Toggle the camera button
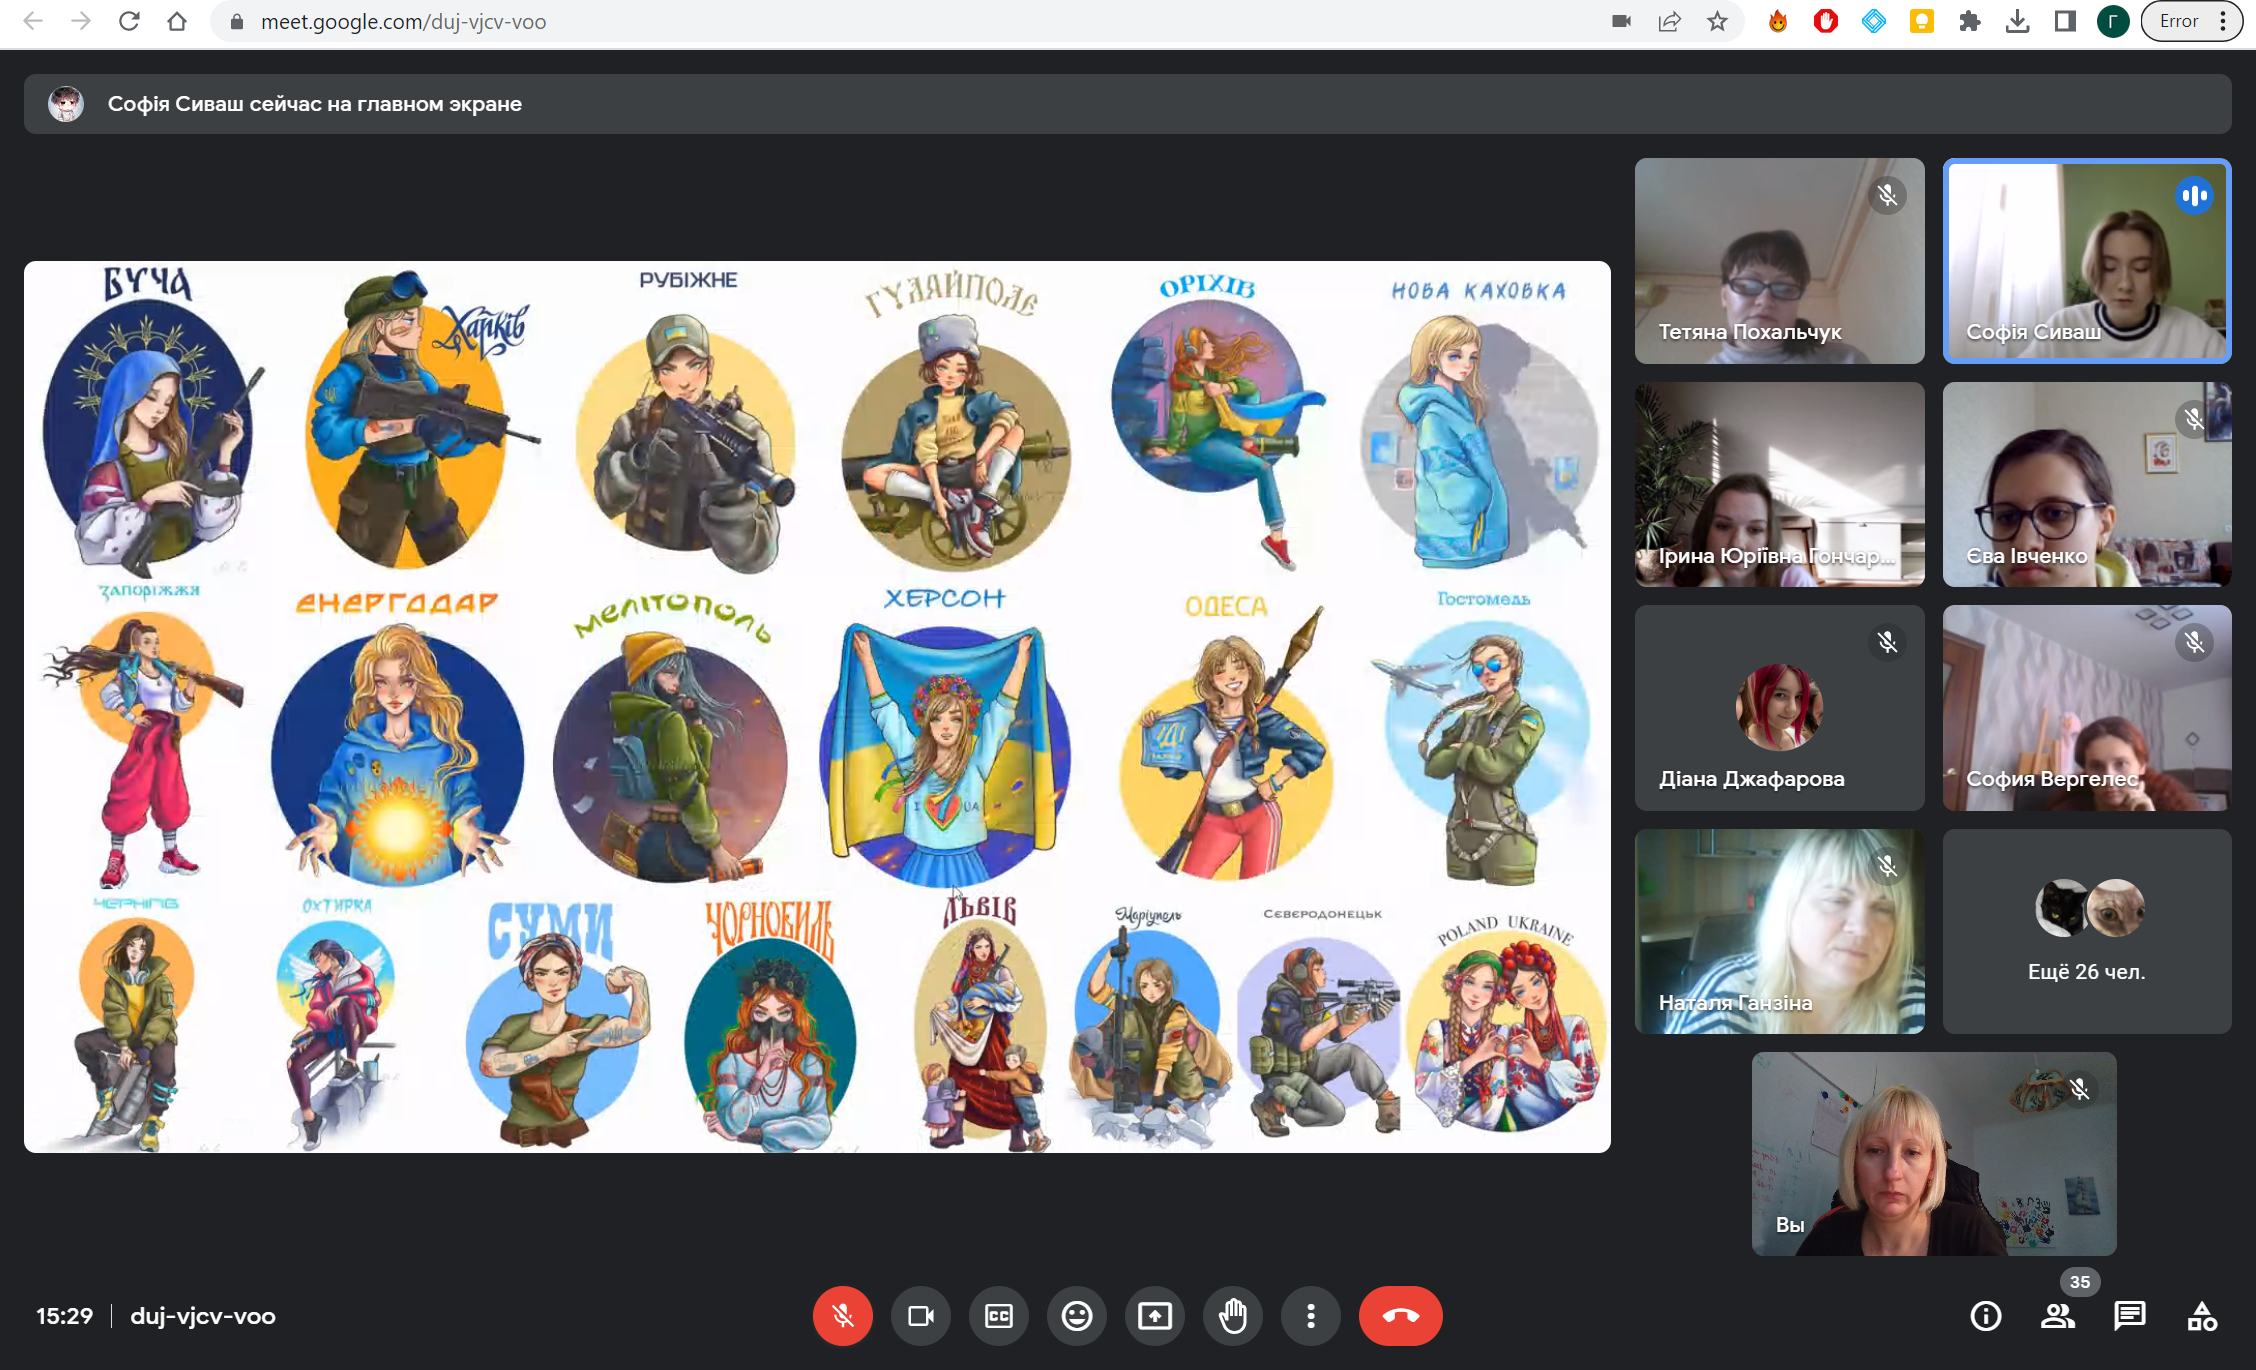 [x=920, y=1316]
